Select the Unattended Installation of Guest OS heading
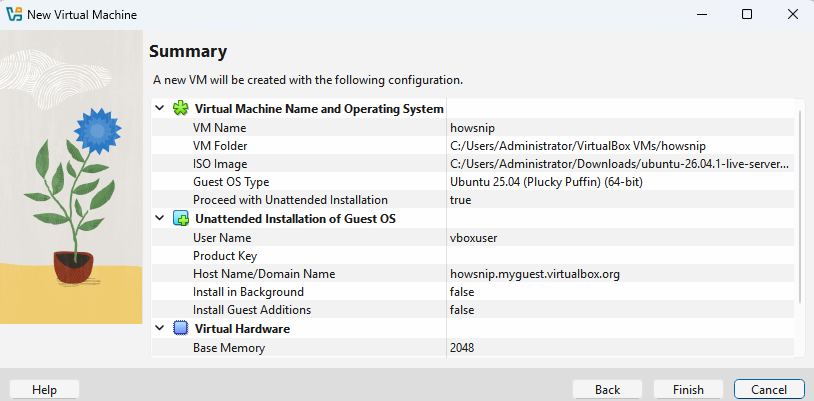The image size is (814, 401). 295,219
